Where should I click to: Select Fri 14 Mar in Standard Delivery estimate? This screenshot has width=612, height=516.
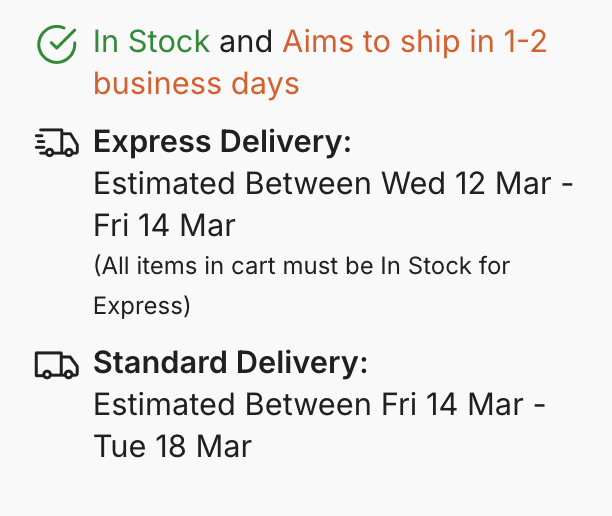click(x=452, y=405)
